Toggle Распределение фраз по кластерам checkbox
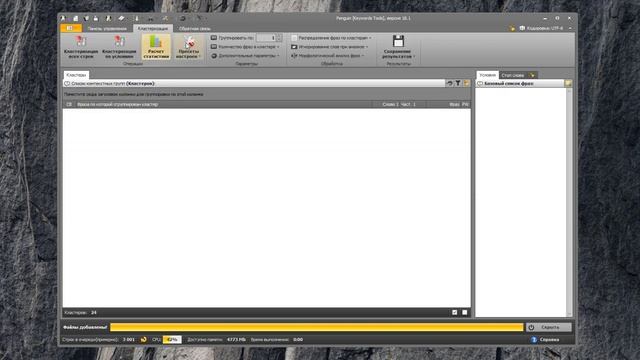 point(294,38)
